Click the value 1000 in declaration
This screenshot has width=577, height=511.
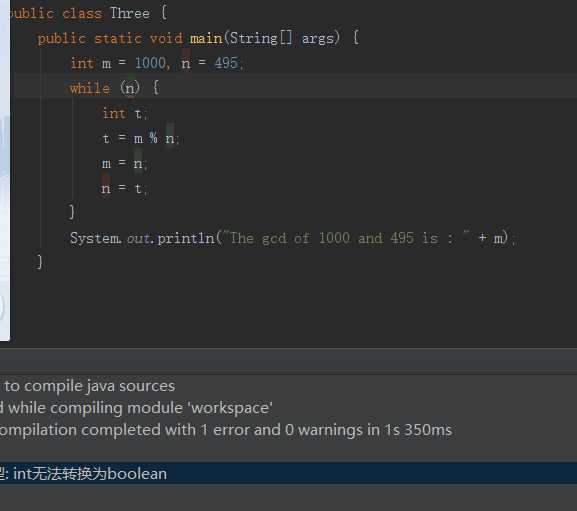150,63
